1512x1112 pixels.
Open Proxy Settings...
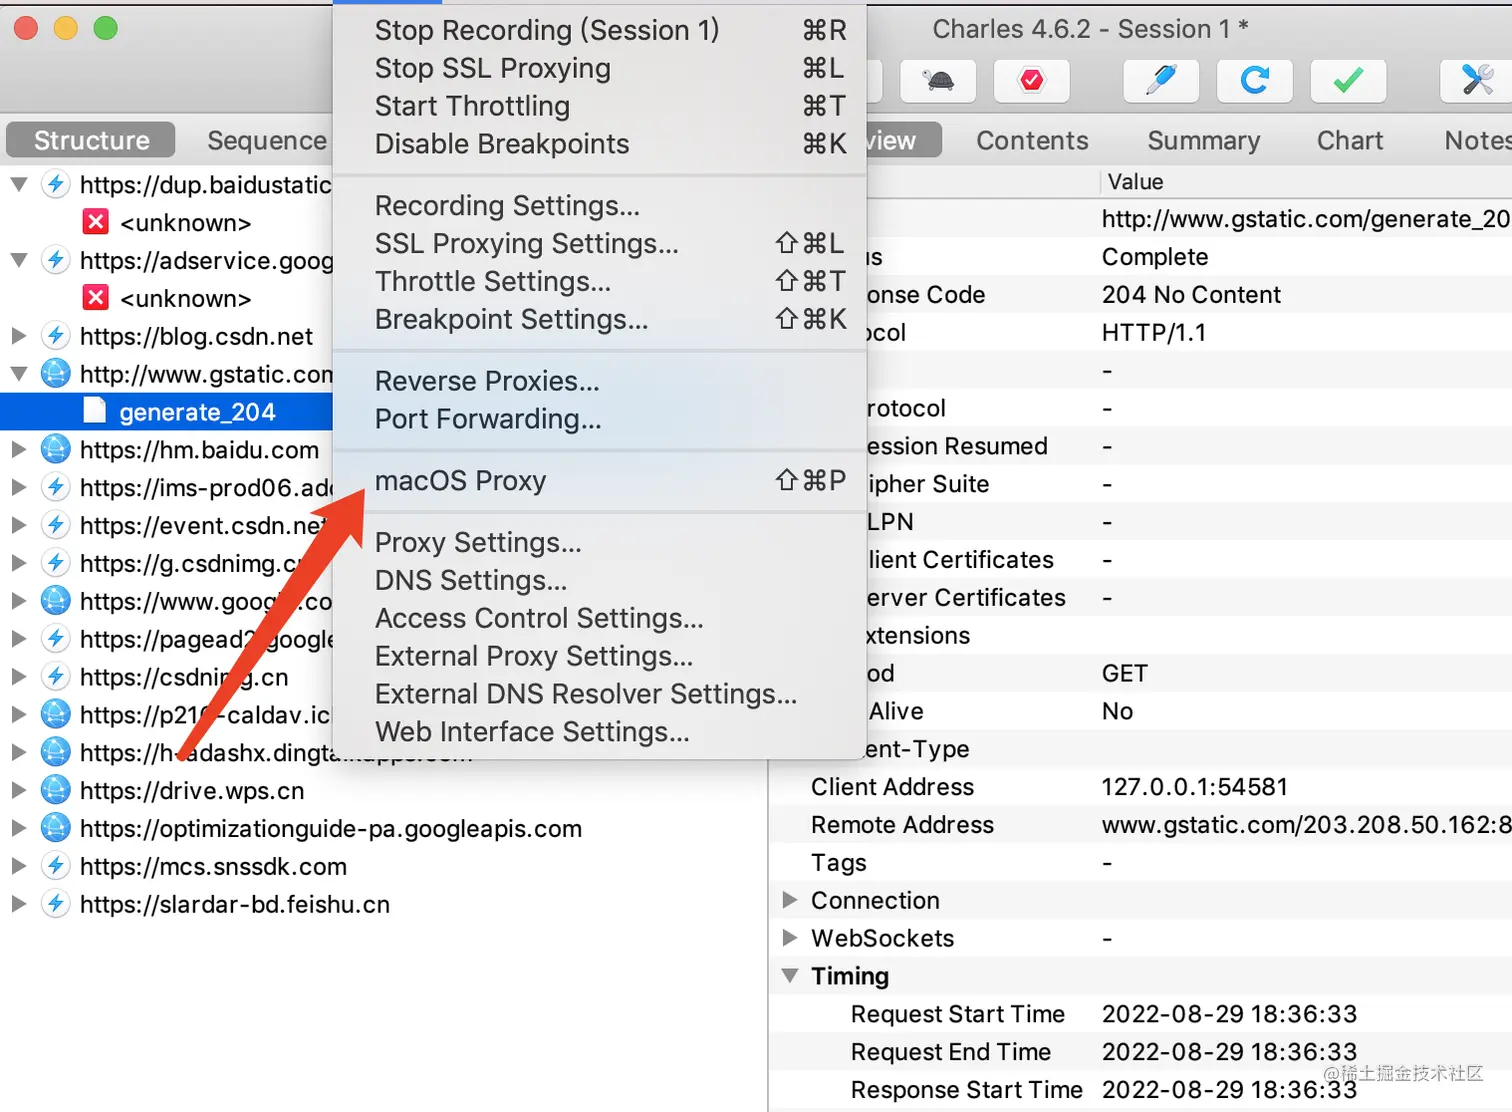(600, 542)
